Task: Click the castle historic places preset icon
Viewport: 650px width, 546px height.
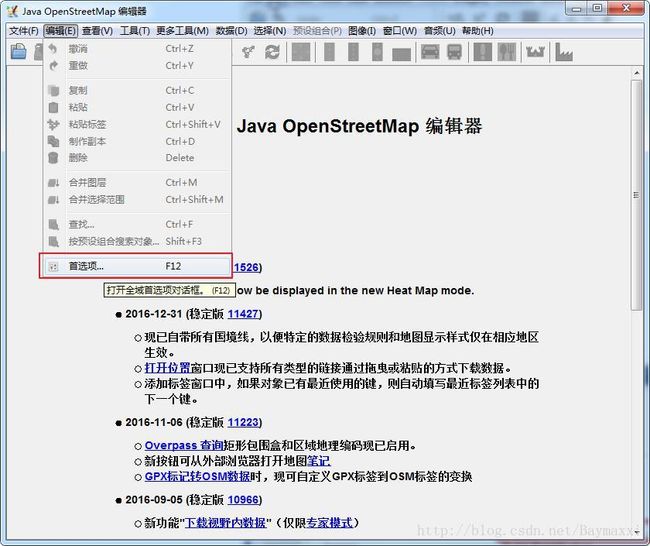Action: (x=535, y=52)
